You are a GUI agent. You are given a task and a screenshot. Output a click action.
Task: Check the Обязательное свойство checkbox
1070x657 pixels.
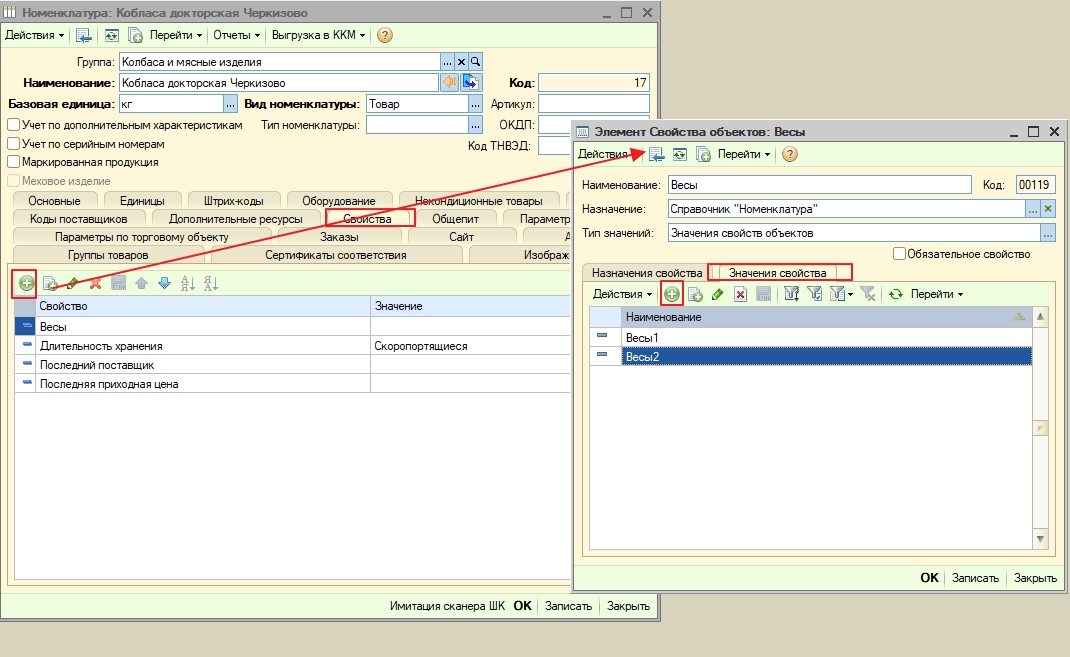(899, 254)
